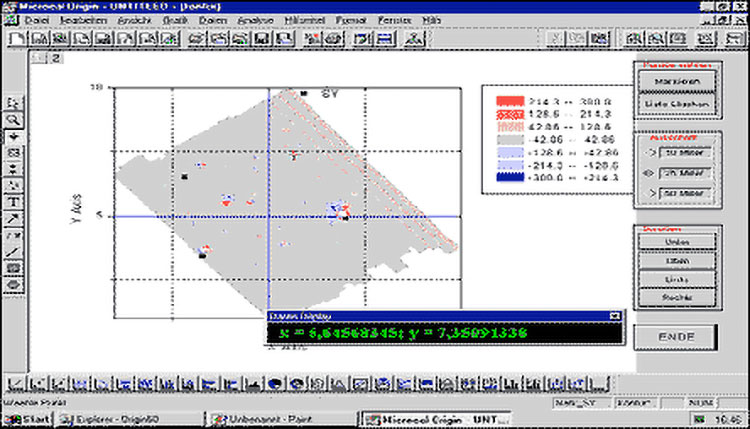The width and height of the screenshot is (750, 429).
Task: Open the Datei menu
Action: (x=37, y=20)
